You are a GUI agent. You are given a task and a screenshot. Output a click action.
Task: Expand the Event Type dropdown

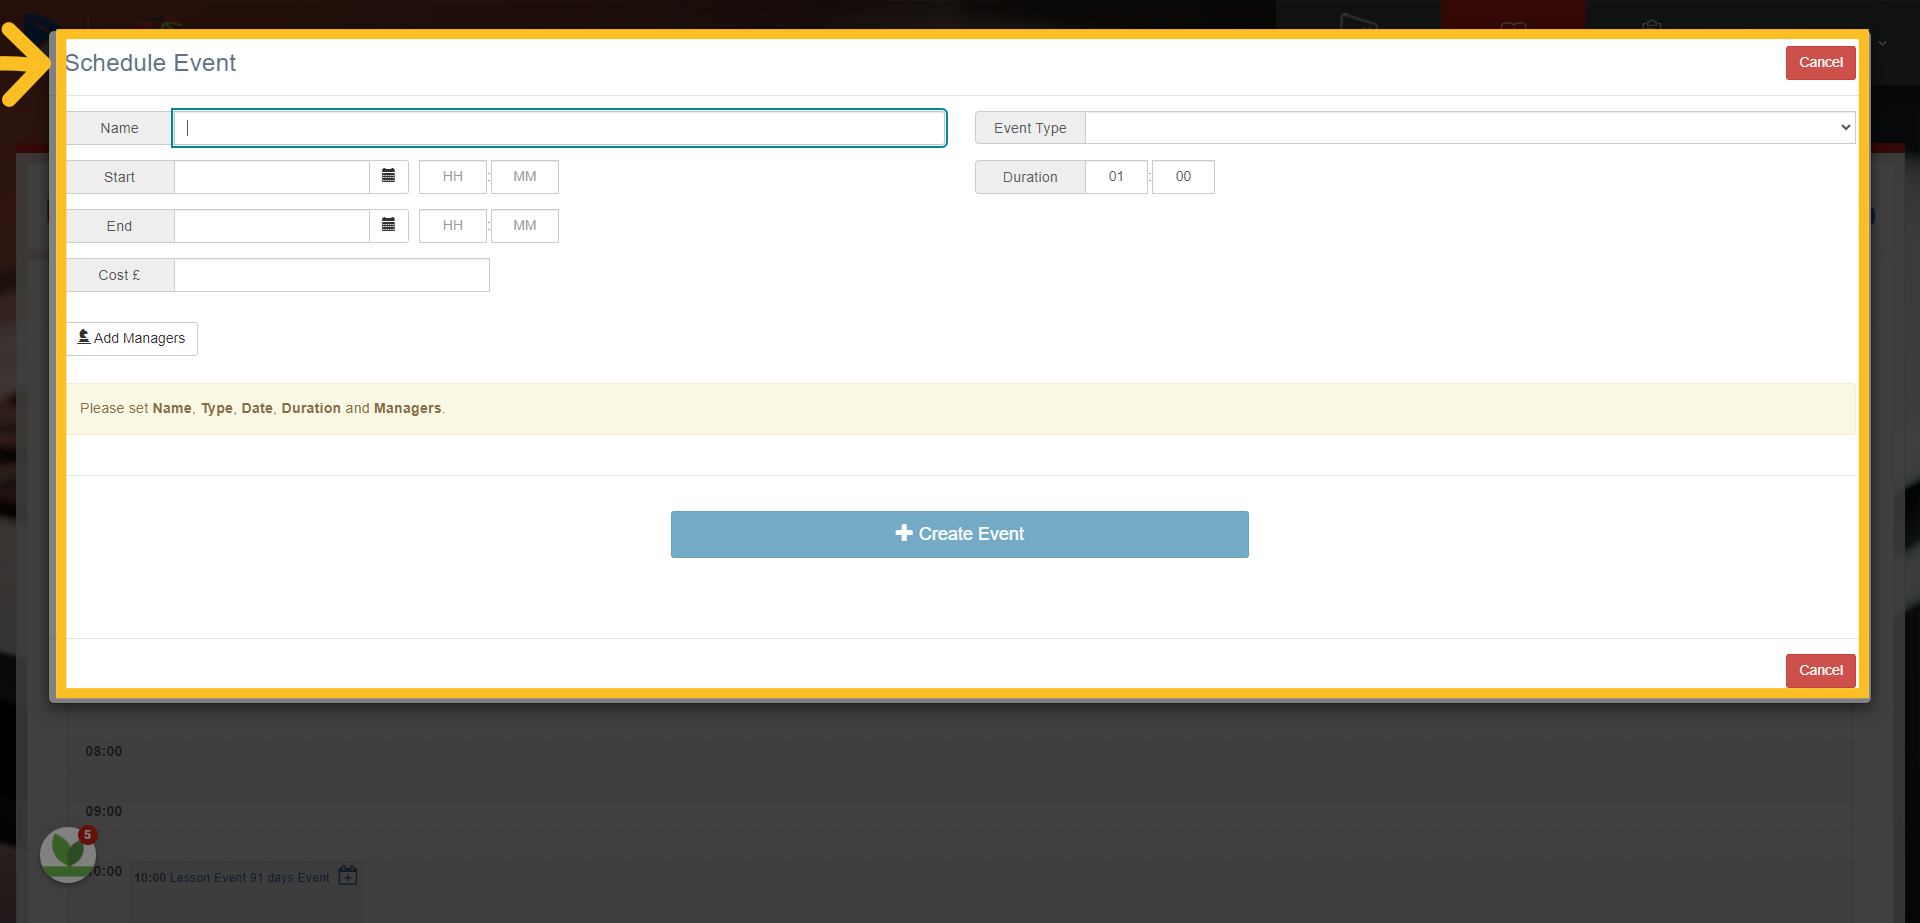click(x=1470, y=128)
